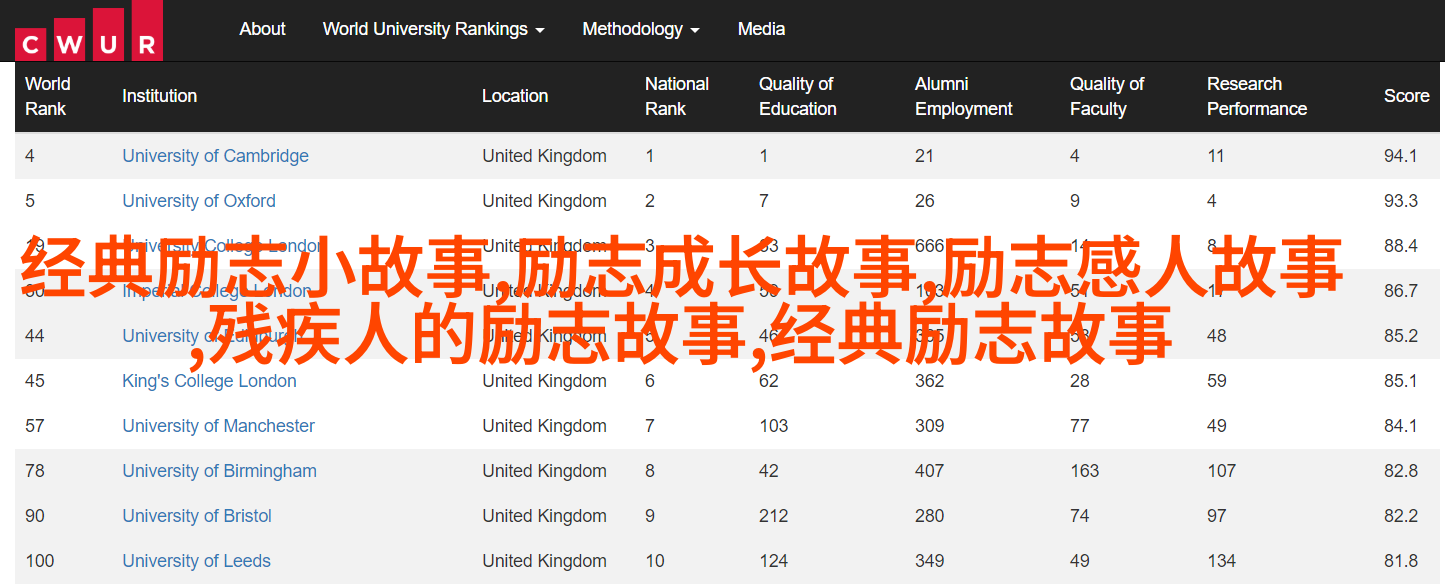
Task: Select King's College London's score 85.1
Action: [1401, 381]
